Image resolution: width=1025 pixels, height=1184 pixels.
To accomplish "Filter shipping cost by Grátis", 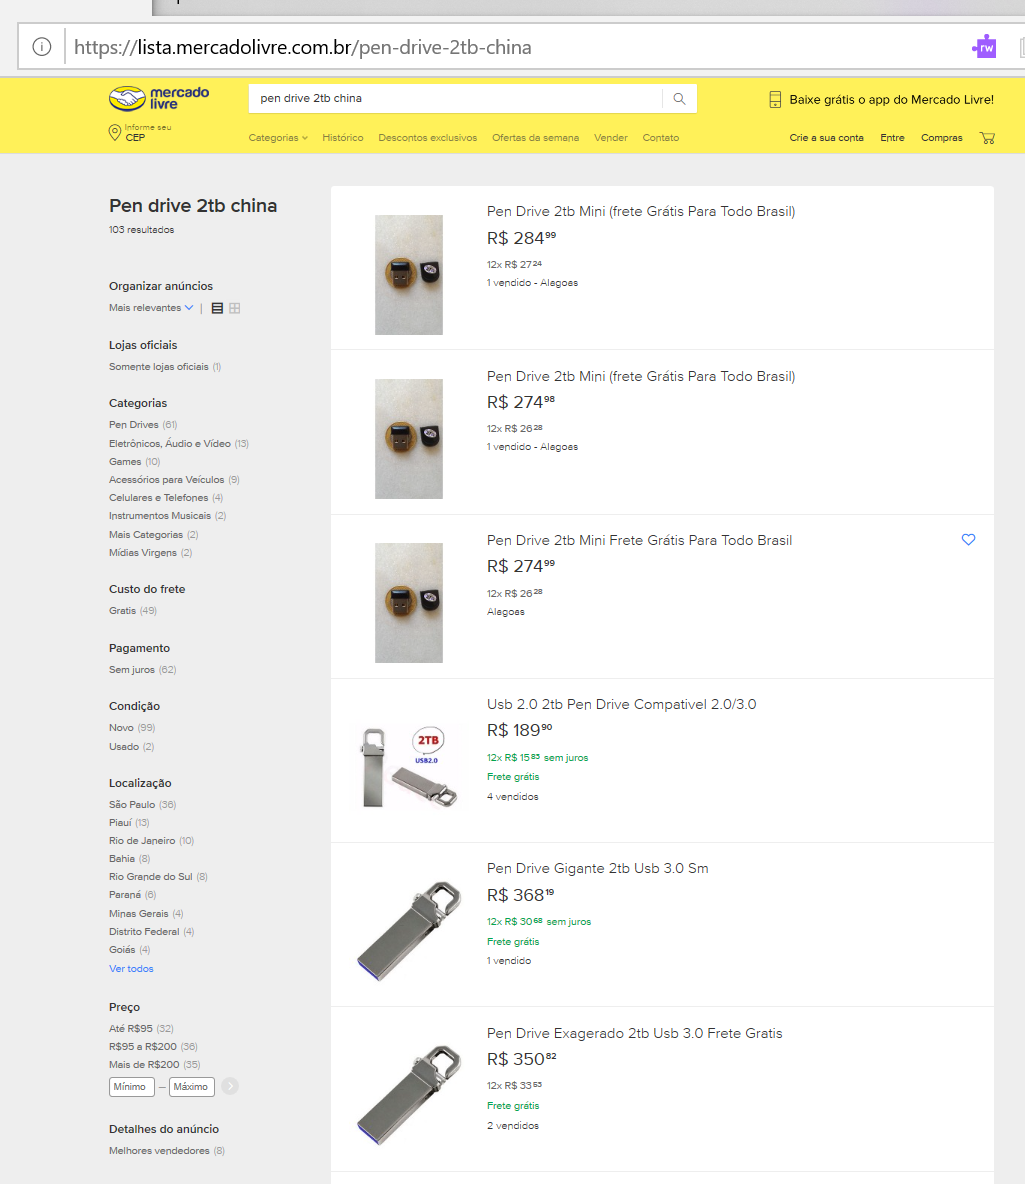I will click(x=122, y=611).
